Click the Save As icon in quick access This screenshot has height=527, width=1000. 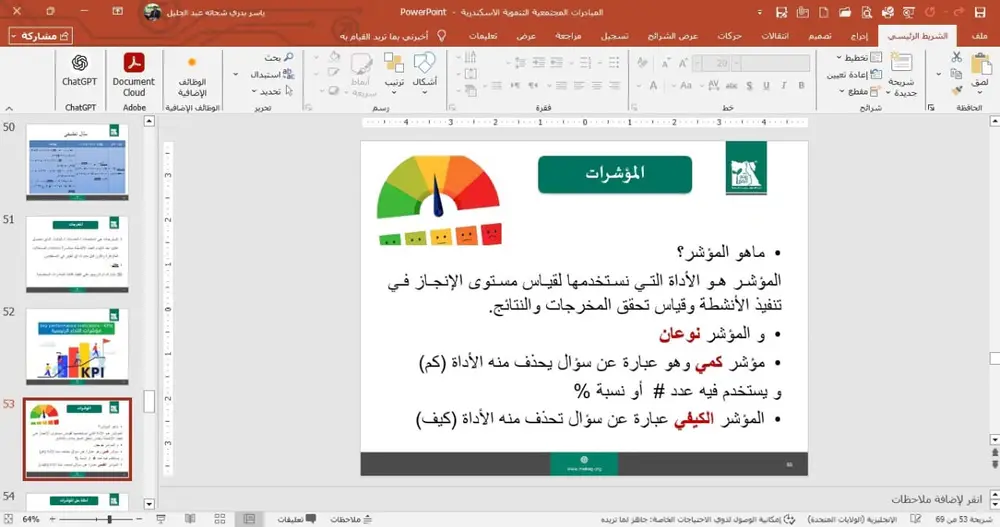[781, 12]
